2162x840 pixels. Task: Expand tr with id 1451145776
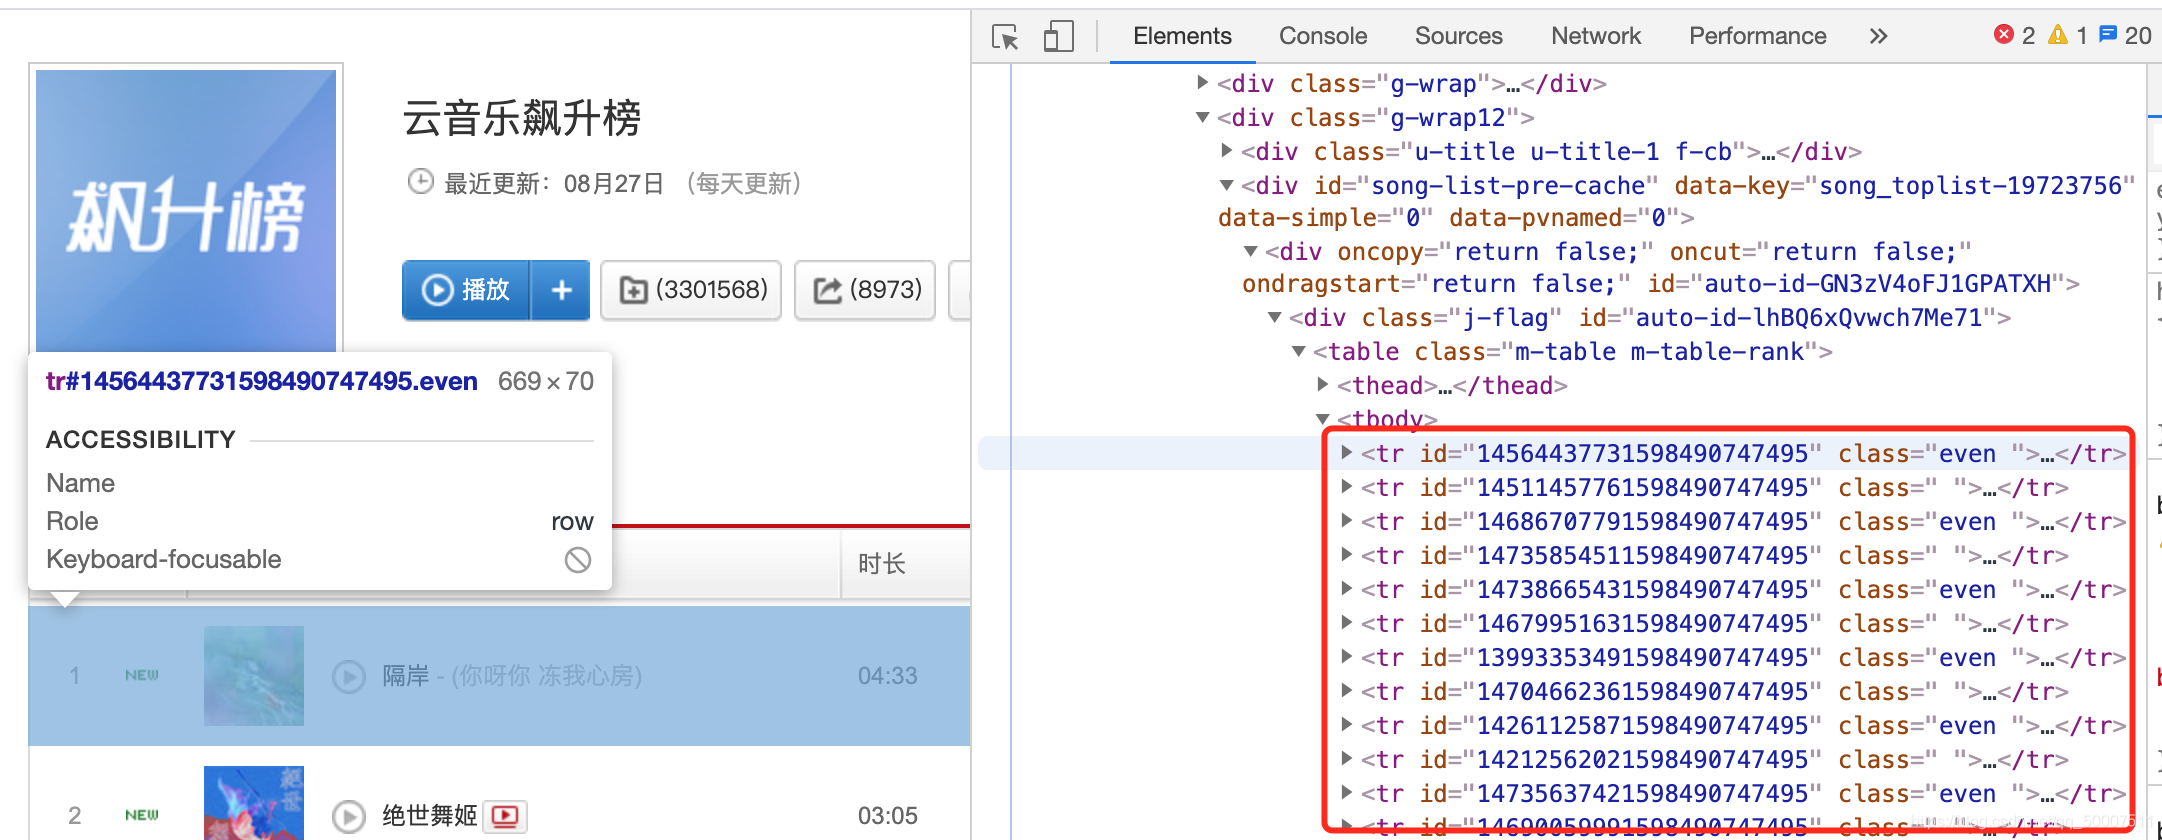1347,487
